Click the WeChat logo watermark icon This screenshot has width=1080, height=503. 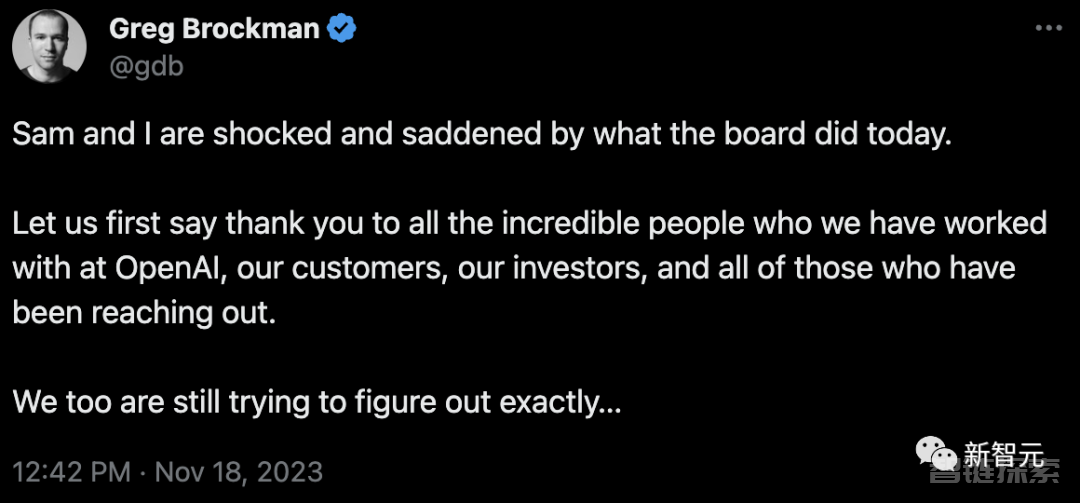(x=936, y=453)
